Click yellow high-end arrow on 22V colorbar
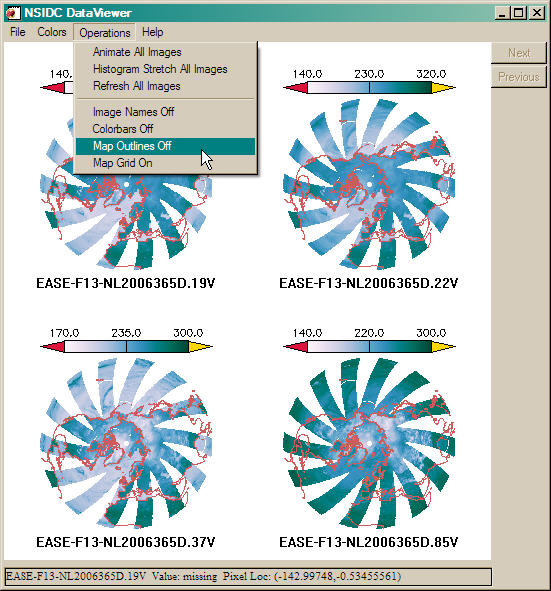551x591 pixels. click(443, 88)
